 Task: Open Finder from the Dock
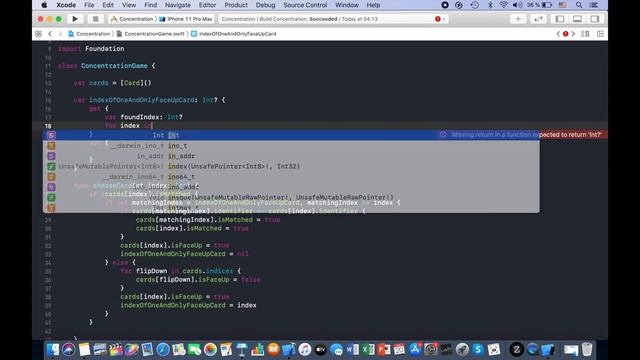click(x=53, y=349)
